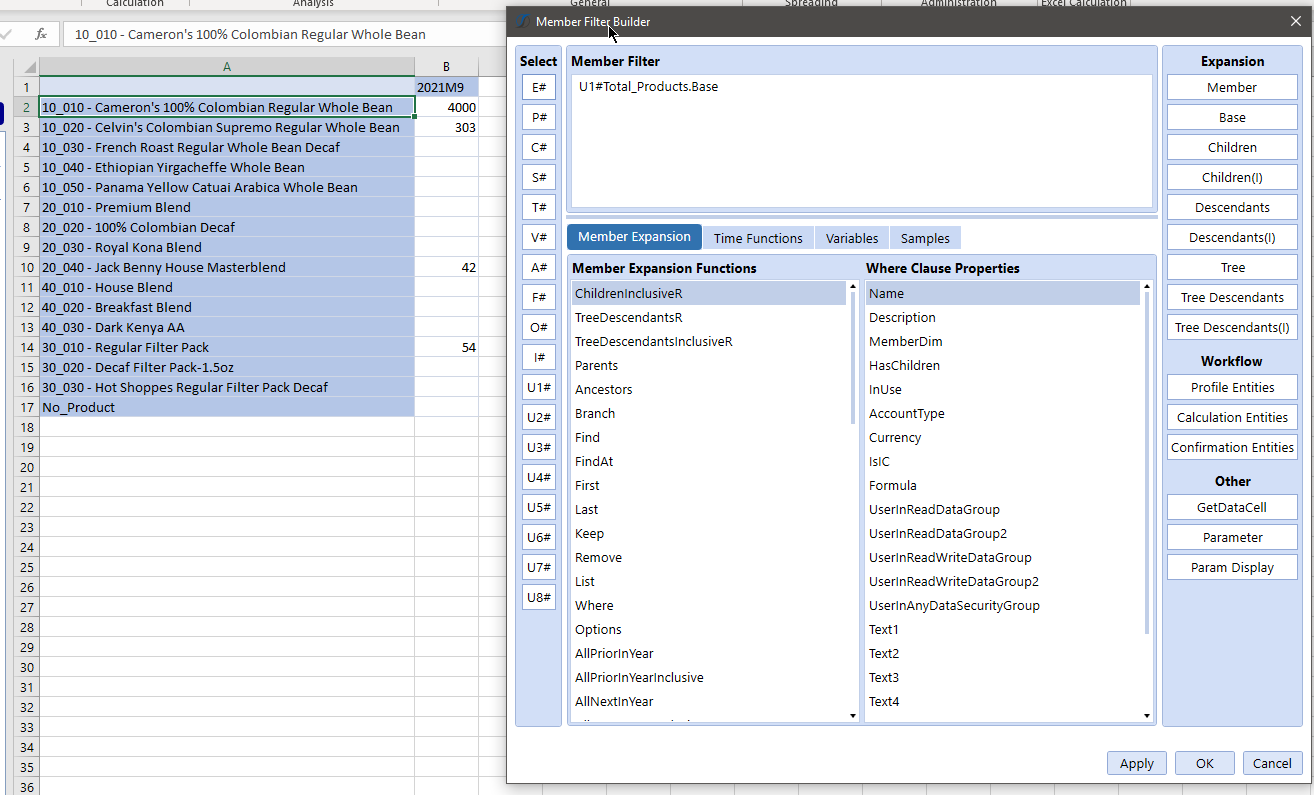Viewport: 1314px width, 795px height.
Task: Click the Excel formula bar
Action: [285, 34]
